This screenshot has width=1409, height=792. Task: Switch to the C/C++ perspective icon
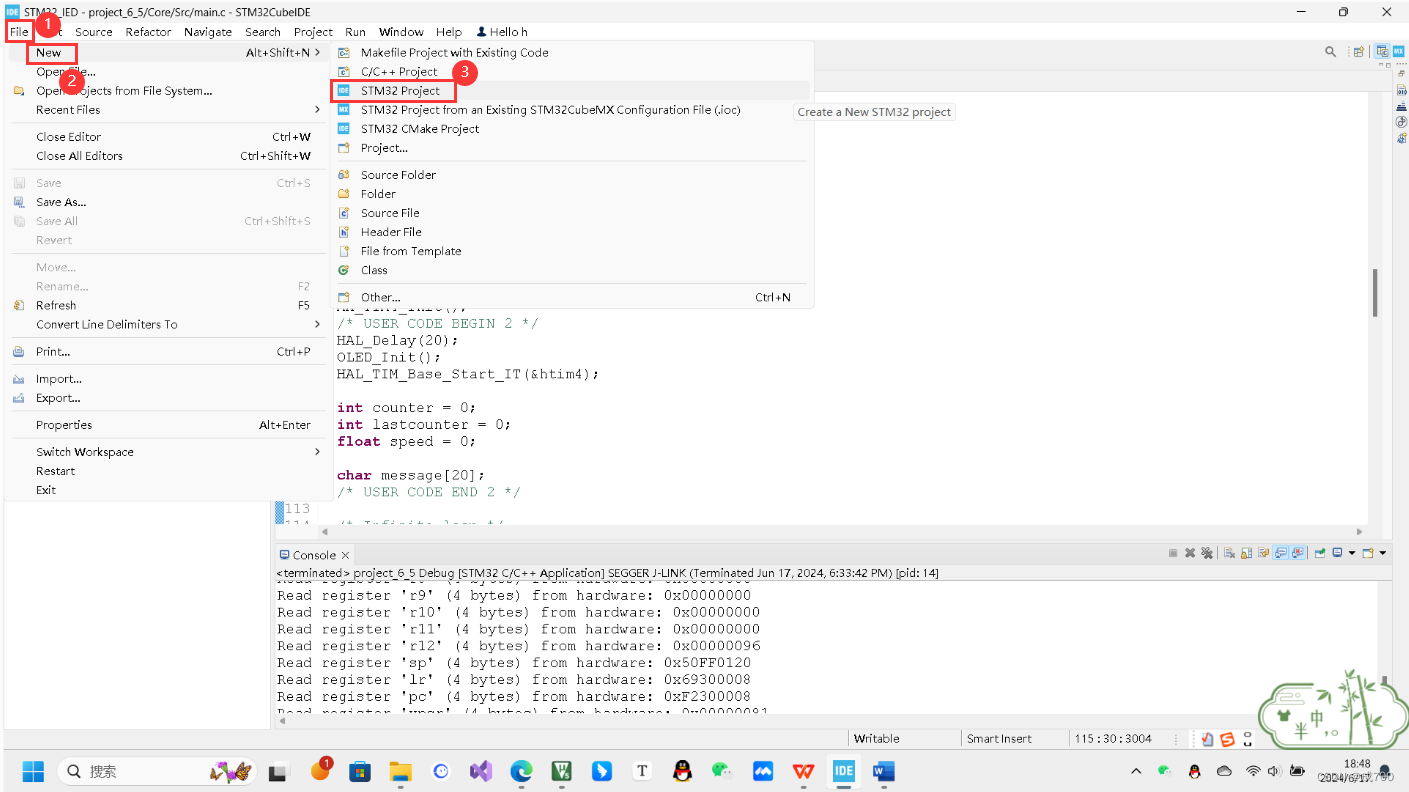pyautogui.click(x=1382, y=51)
